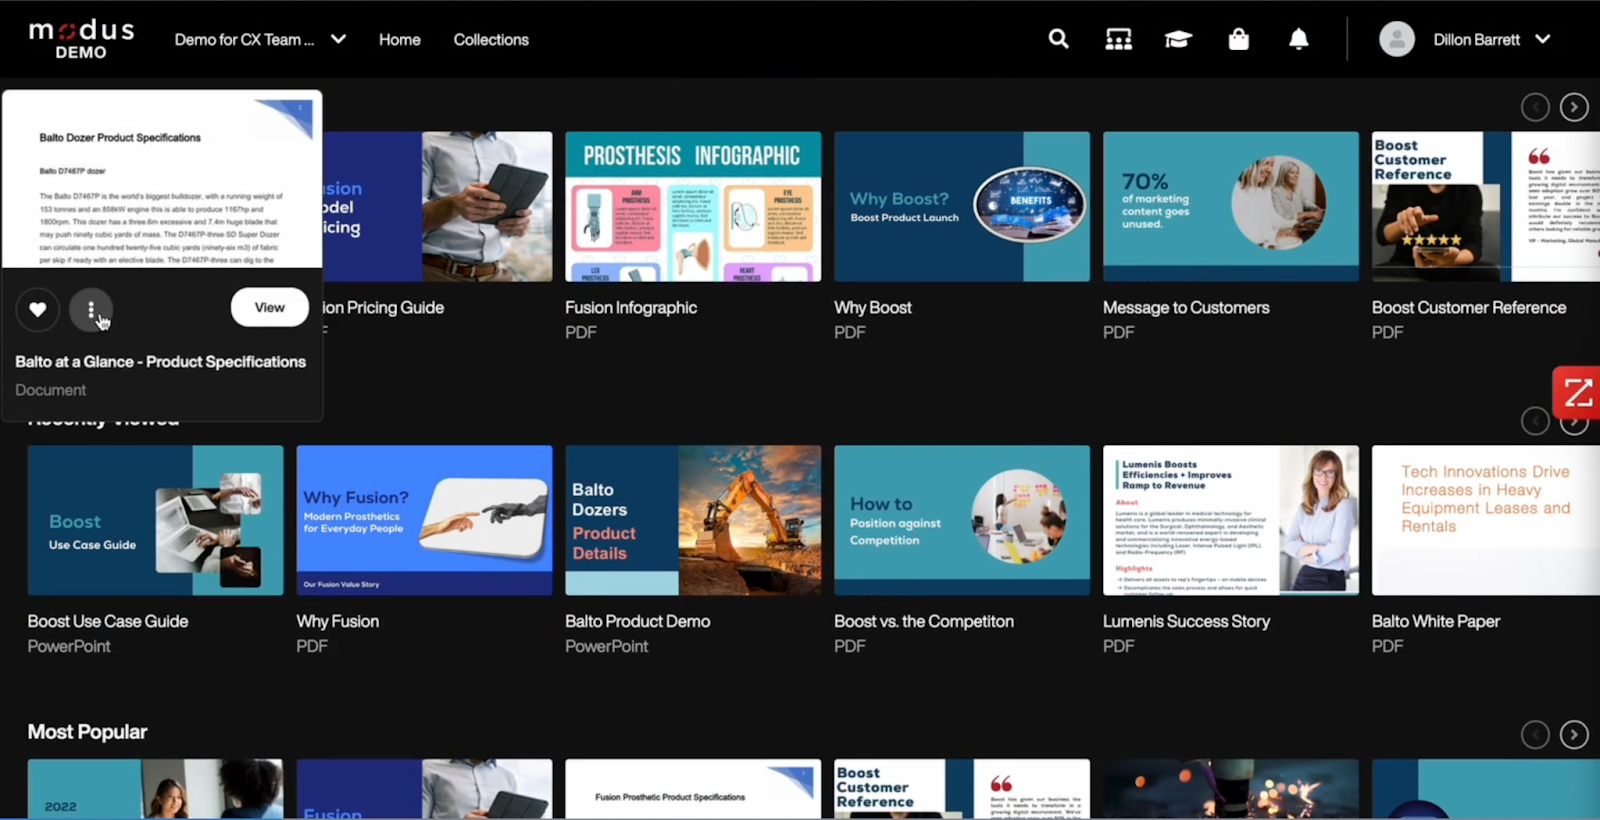
Task: Open Boost Customer Reference thumbnail in top row
Action: tap(1486, 206)
